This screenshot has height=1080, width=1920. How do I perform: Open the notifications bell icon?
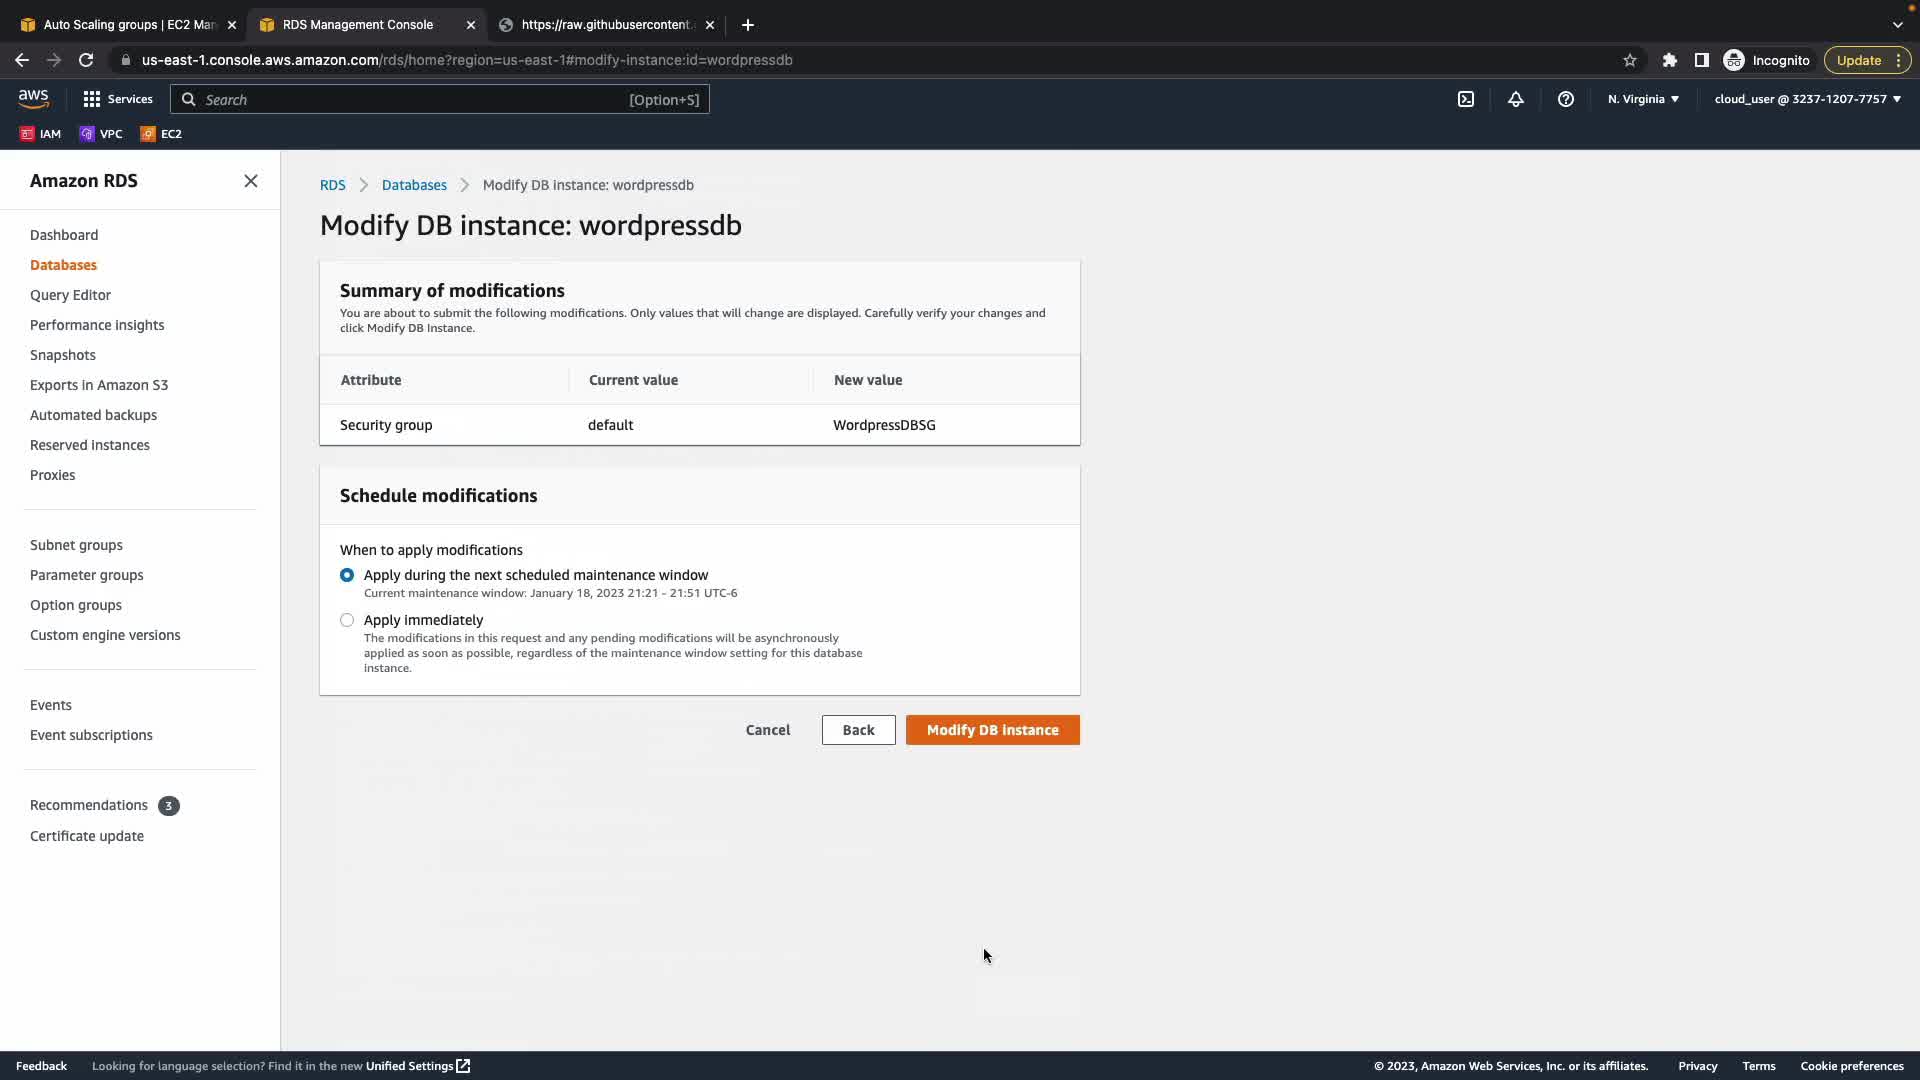pyautogui.click(x=1516, y=99)
